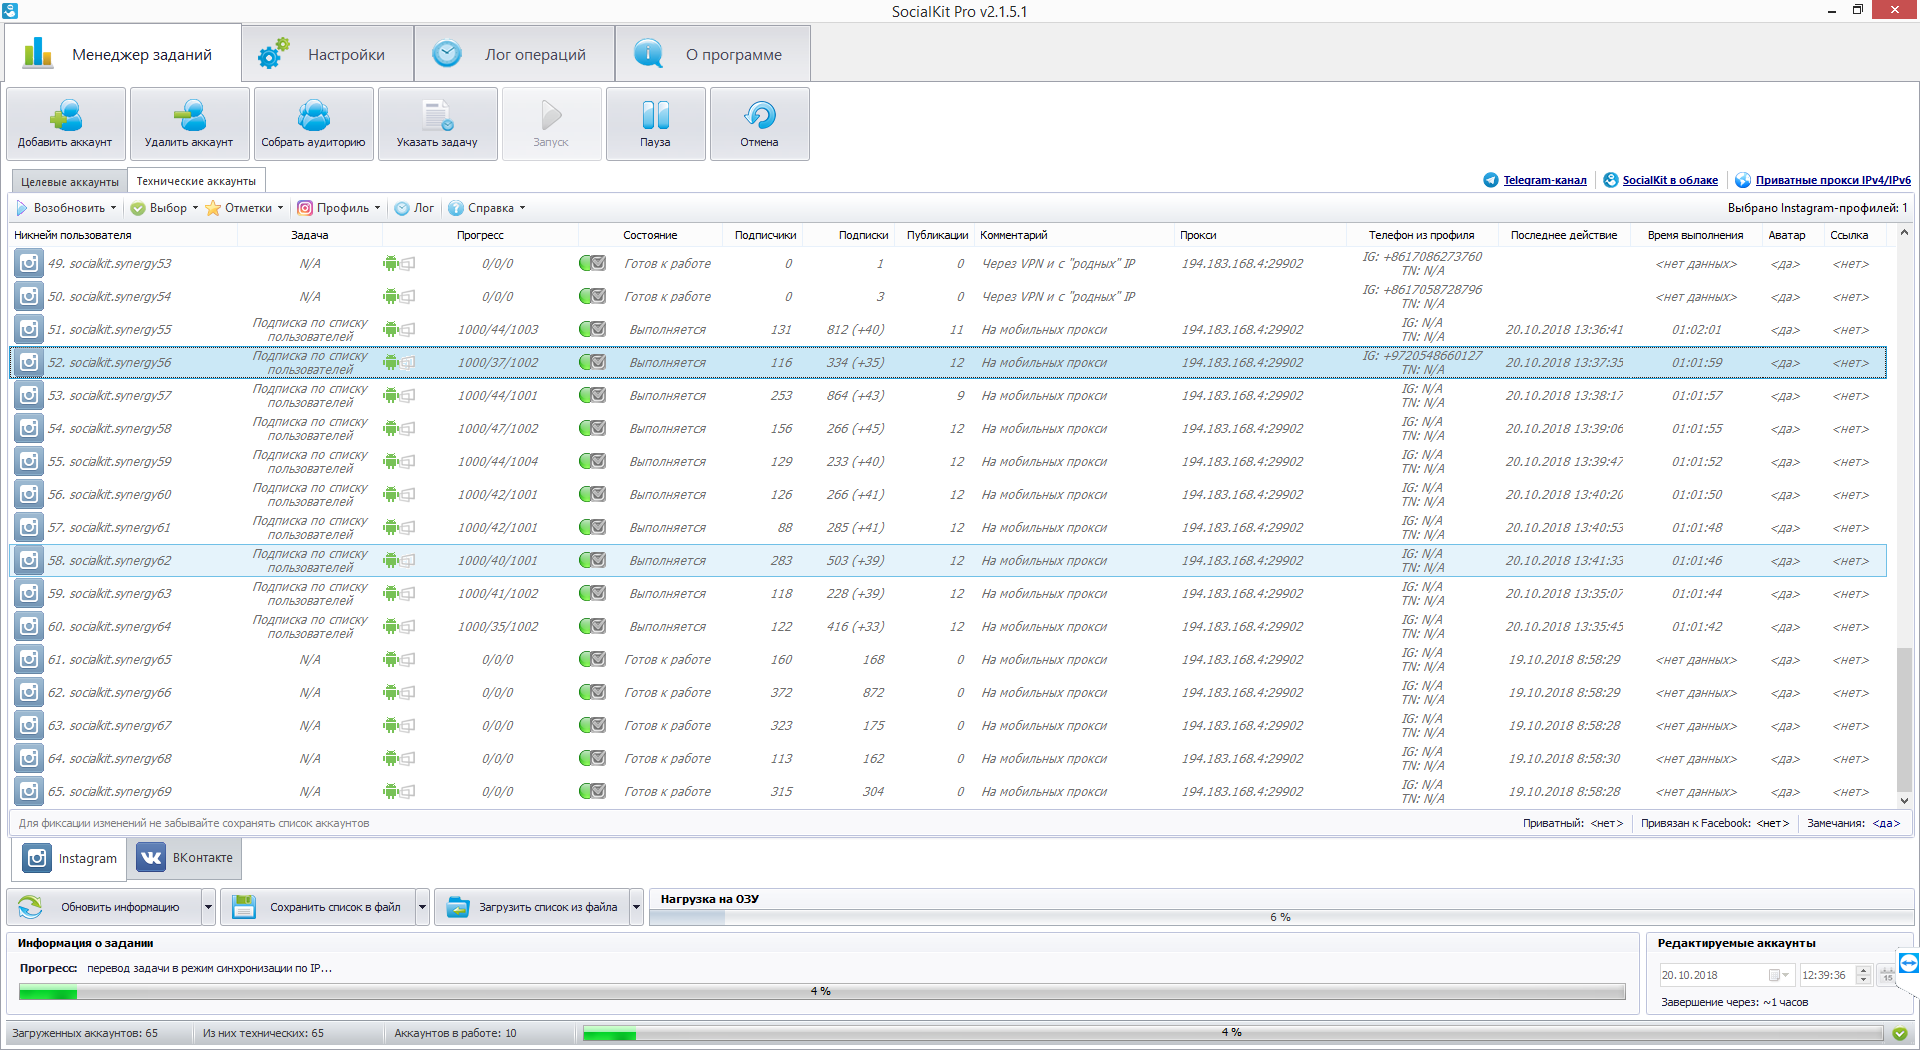Open the Отметки dropdown menu

(245, 208)
